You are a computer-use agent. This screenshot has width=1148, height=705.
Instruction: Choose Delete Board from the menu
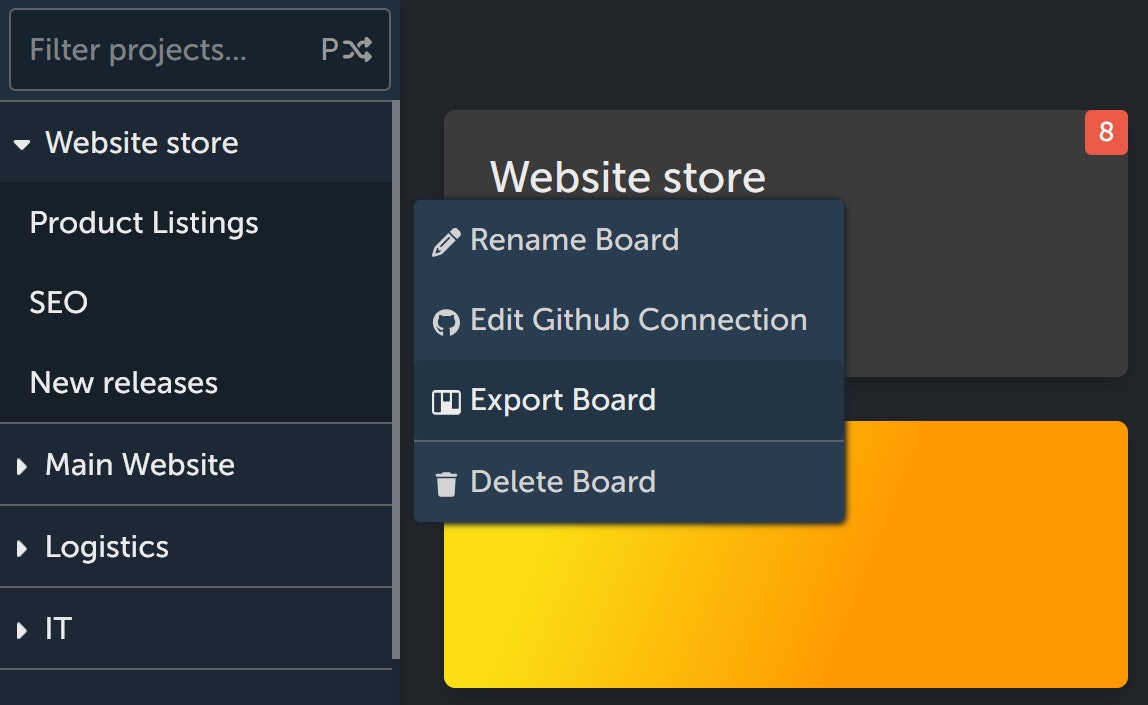(562, 482)
